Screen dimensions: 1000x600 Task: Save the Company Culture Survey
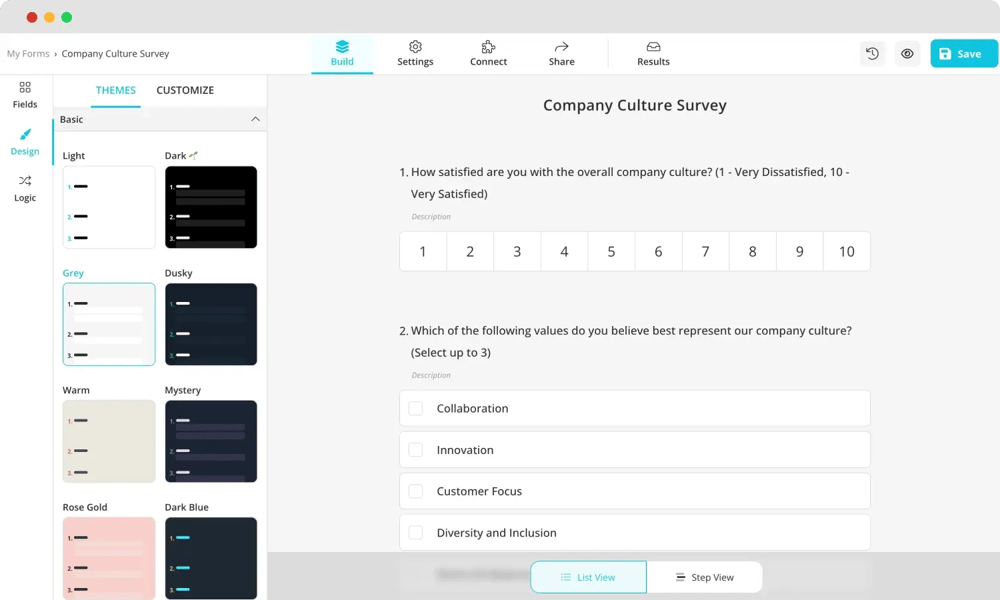(962, 53)
